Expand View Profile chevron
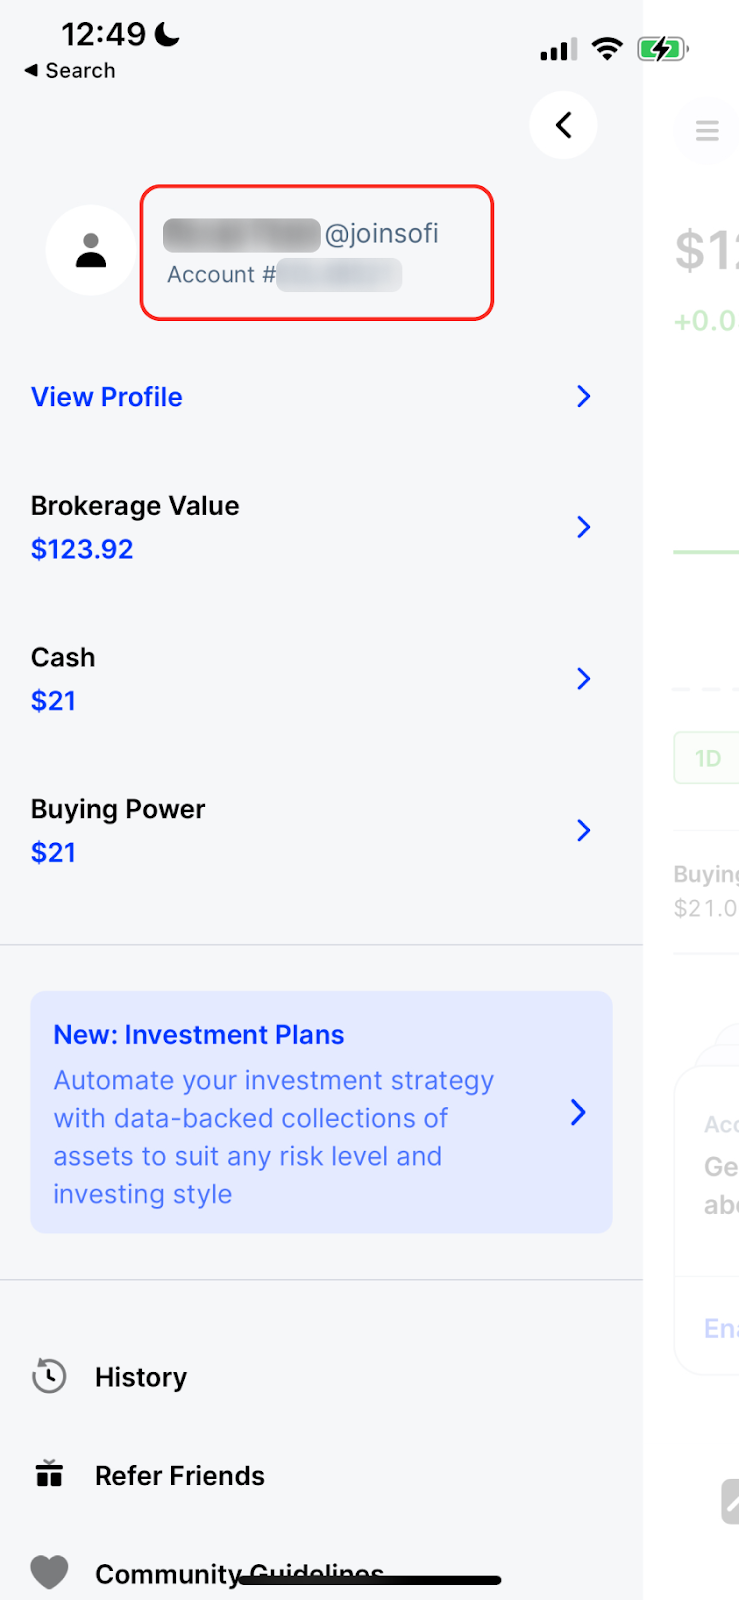Screen dimensions: 739x1600 (x=584, y=396)
